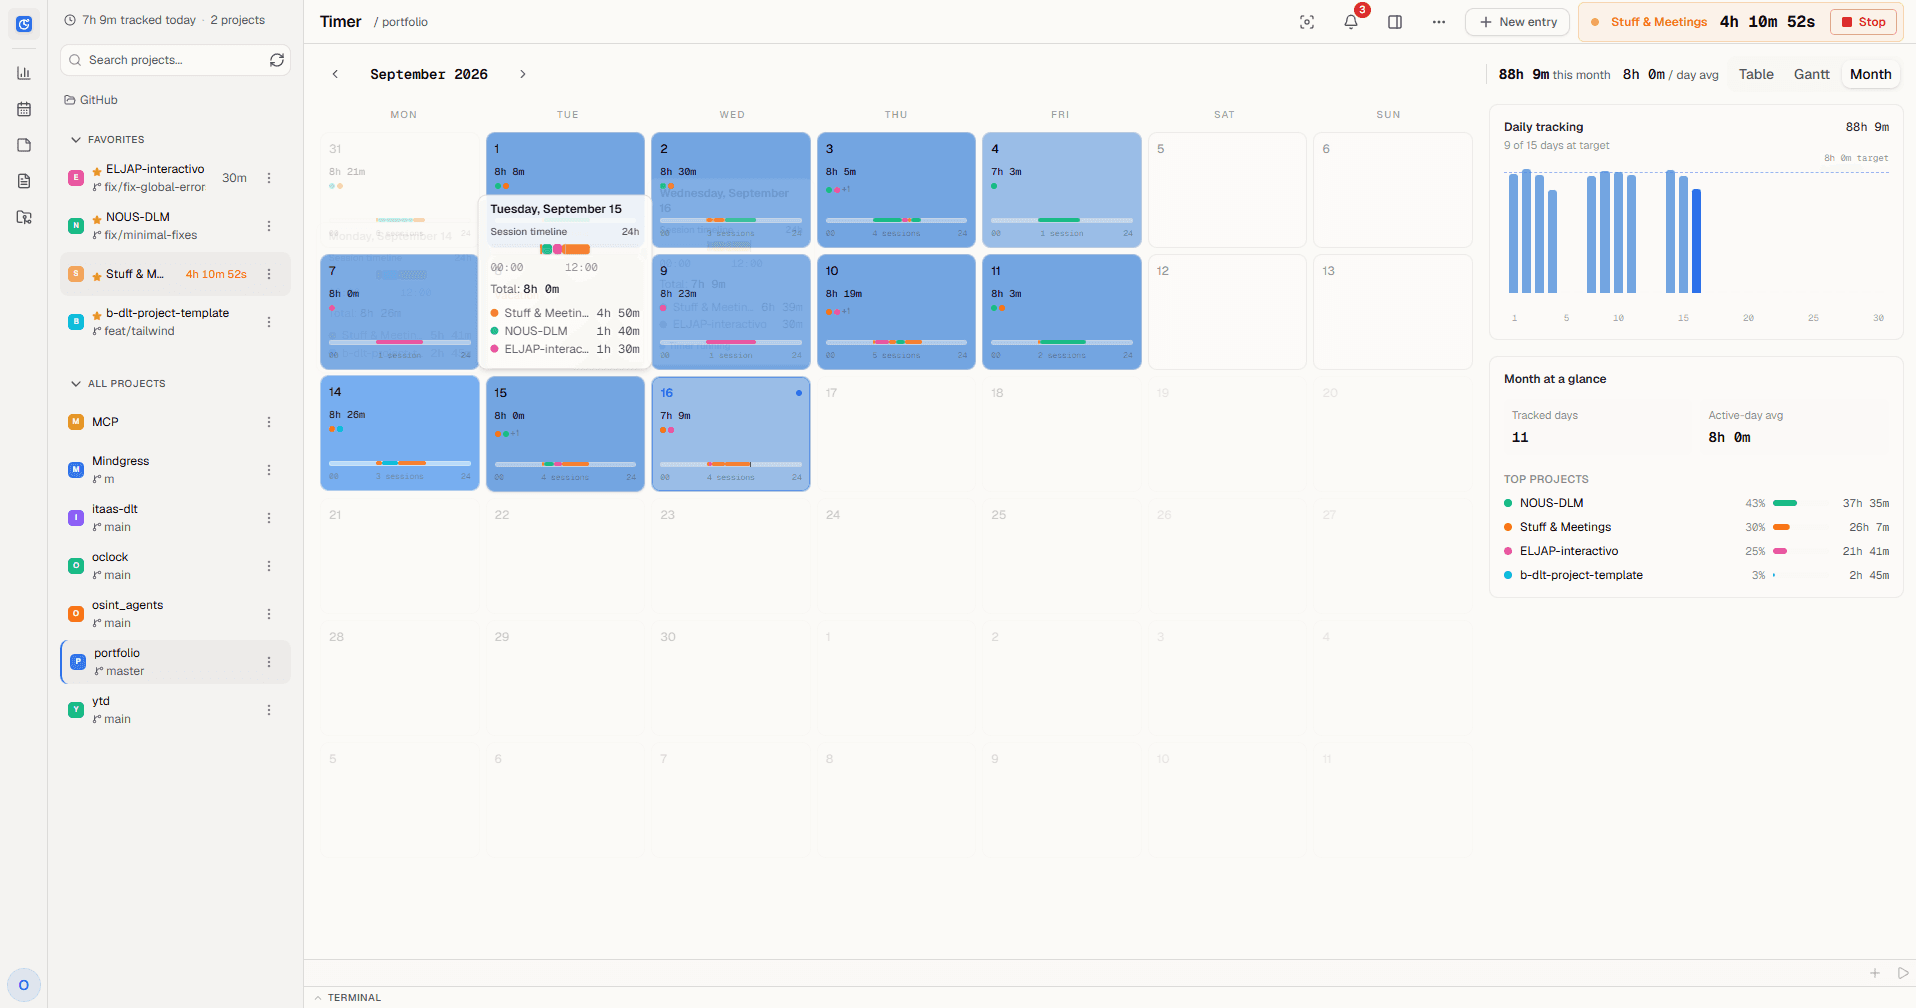Go to next month

522,74
